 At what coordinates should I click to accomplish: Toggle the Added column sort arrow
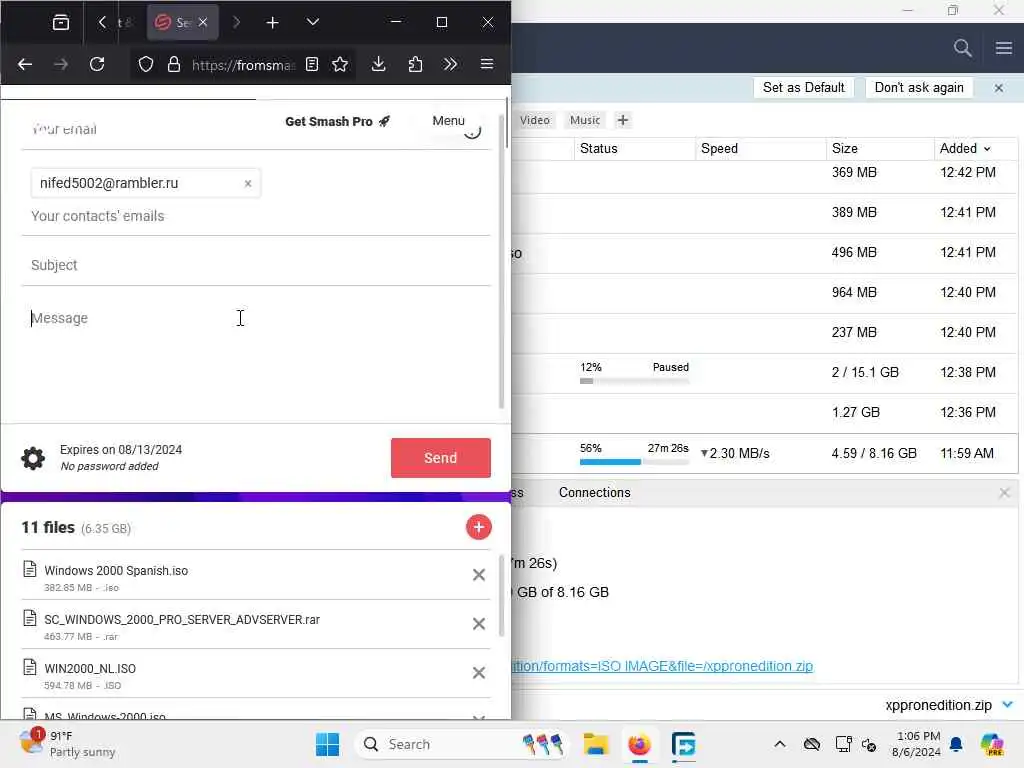987,149
